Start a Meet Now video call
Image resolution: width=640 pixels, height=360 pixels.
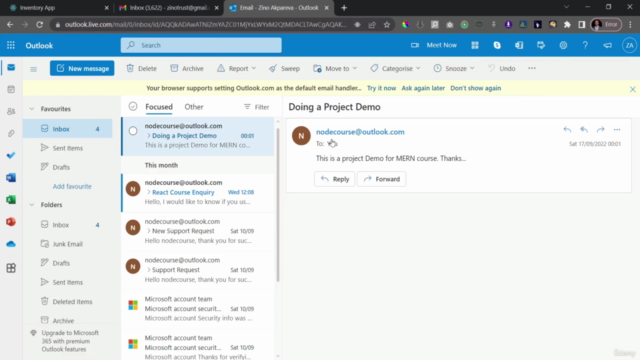coord(434,45)
